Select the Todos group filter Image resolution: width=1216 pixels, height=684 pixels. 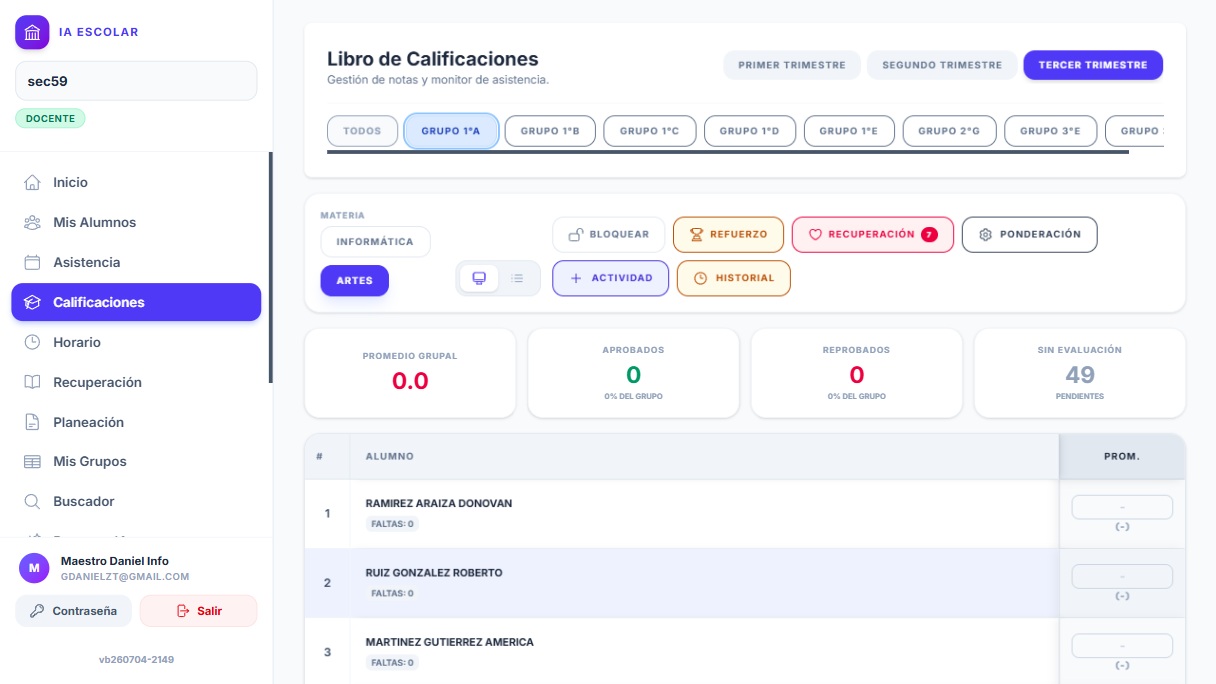(362, 131)
